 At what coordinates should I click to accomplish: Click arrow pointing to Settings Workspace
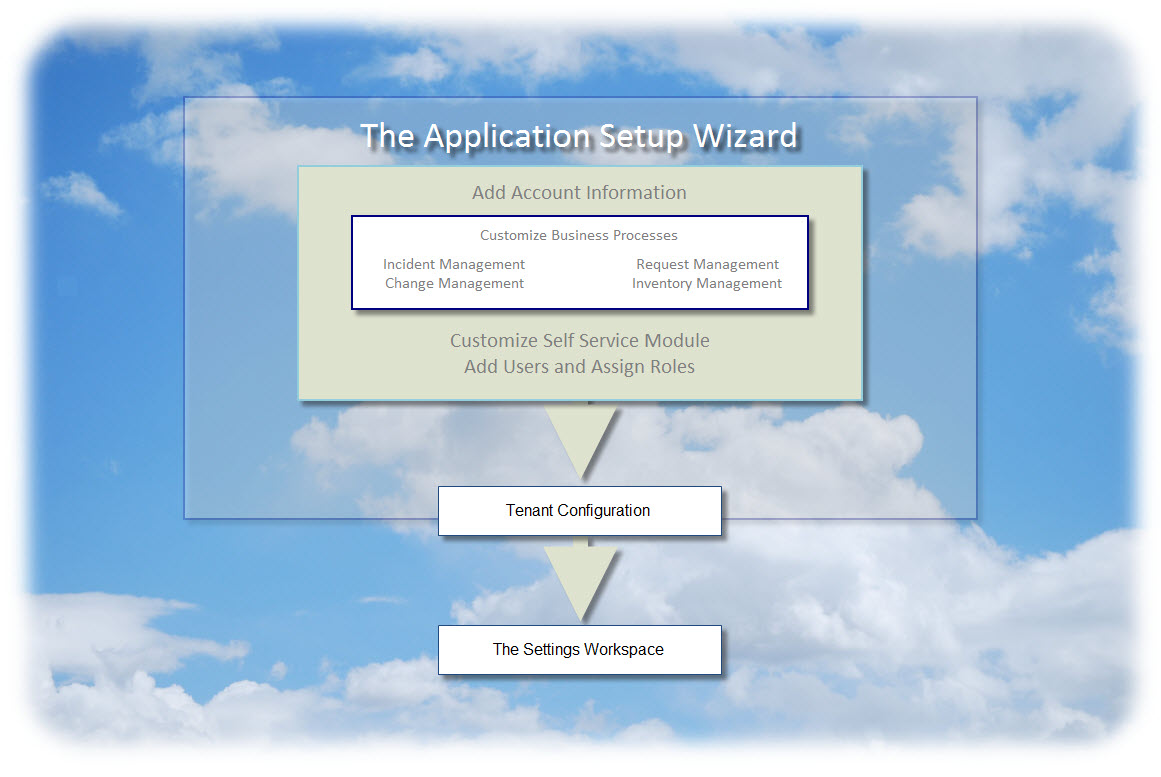581,580
